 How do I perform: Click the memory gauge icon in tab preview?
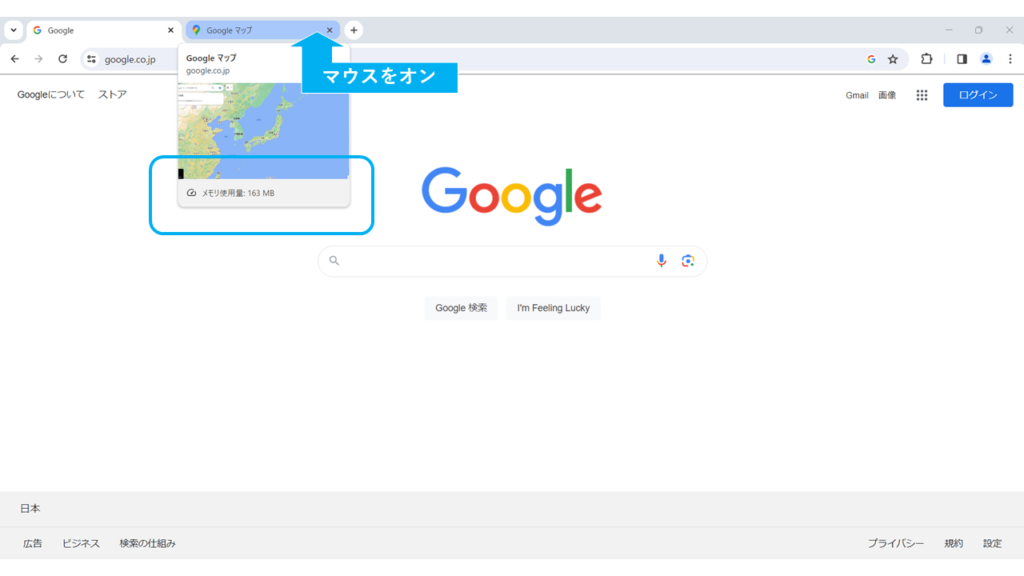click(x=191, y=193)
